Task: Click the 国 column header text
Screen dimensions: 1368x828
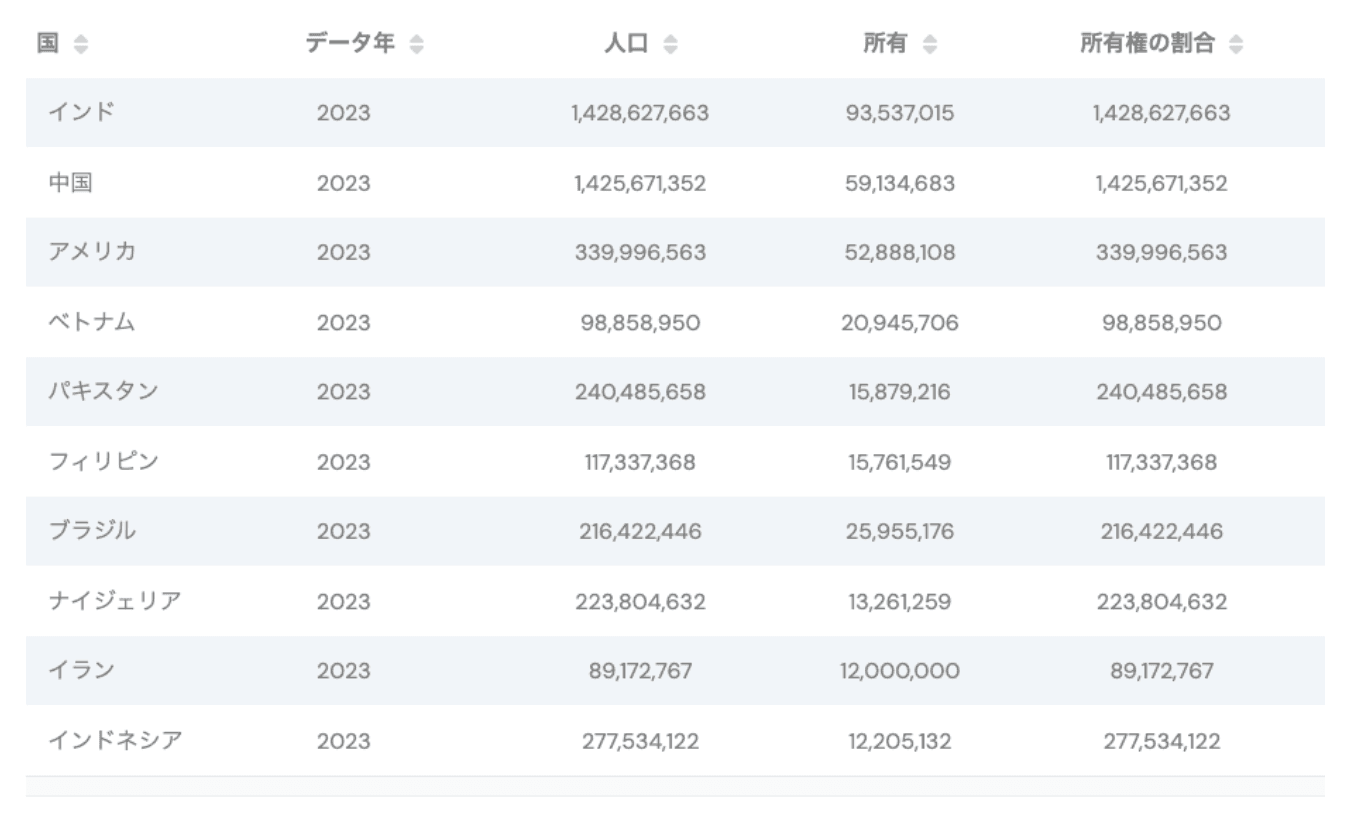Action: (47, 44)
